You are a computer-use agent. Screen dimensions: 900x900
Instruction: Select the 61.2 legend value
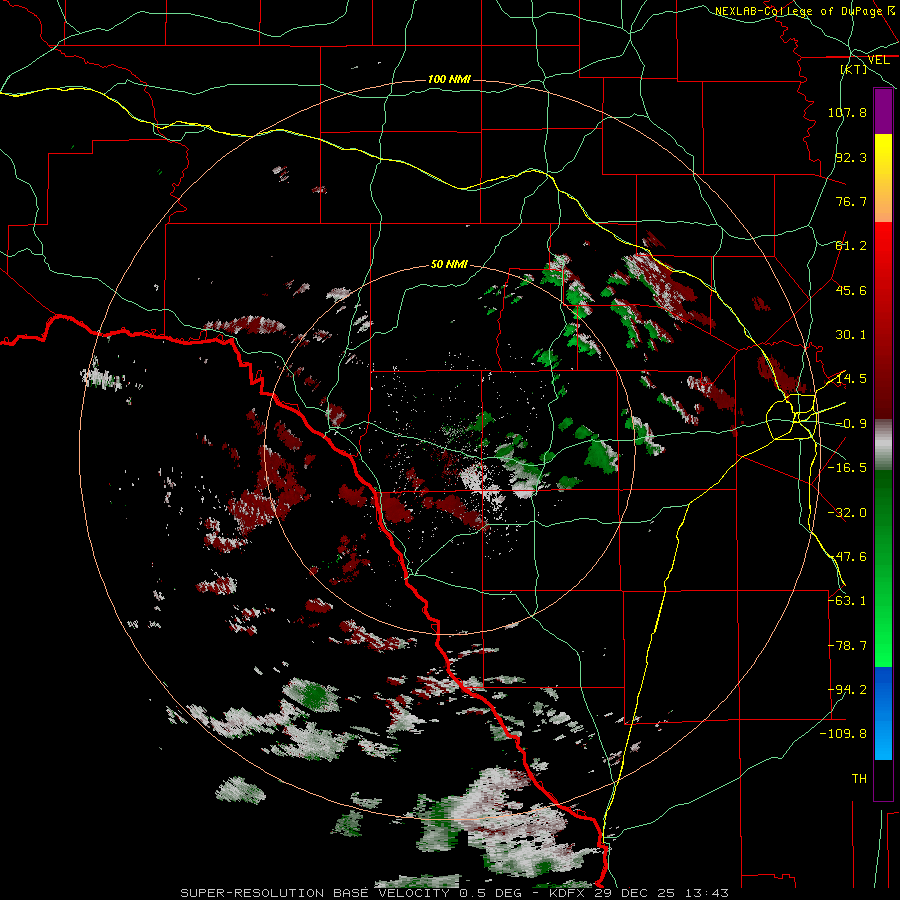tap(851, 246)
